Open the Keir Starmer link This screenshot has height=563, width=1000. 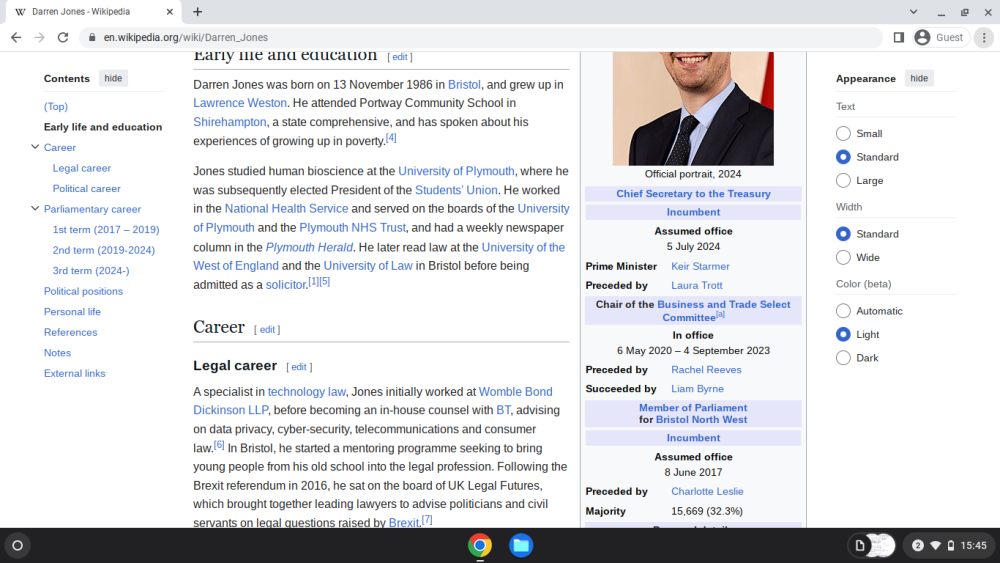coord(700,267)
